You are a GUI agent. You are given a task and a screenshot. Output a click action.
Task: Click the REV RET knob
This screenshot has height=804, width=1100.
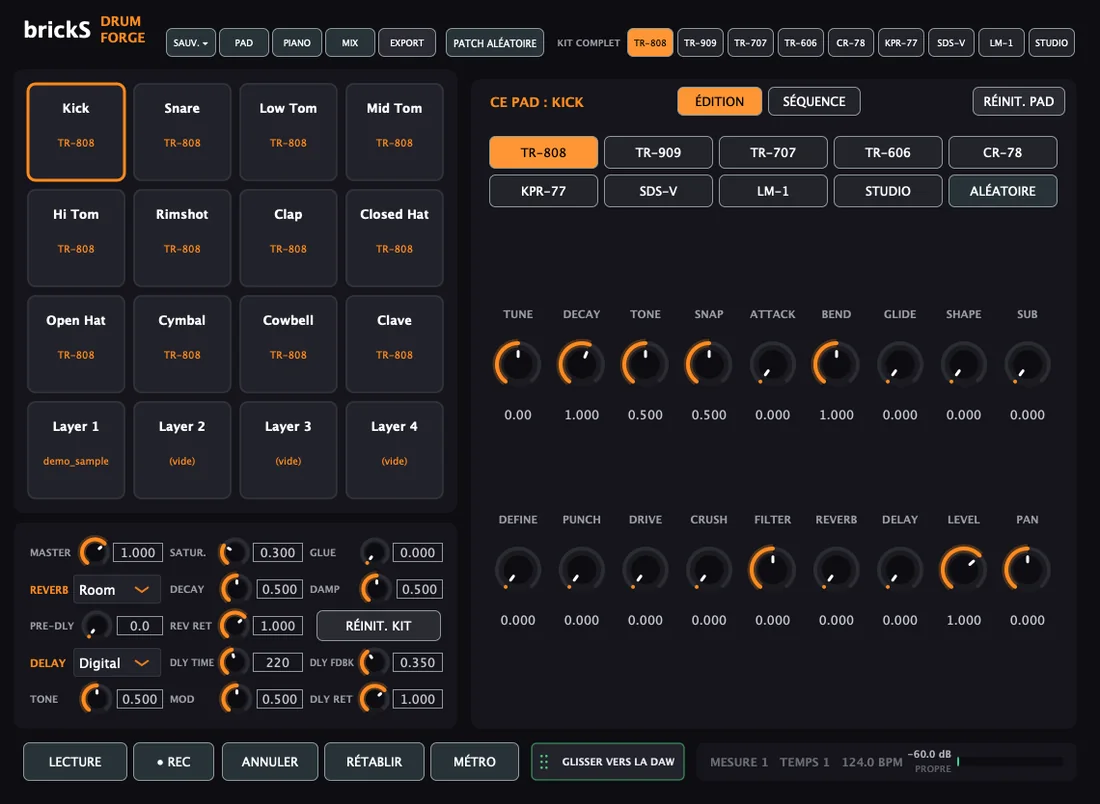(234, 626)
